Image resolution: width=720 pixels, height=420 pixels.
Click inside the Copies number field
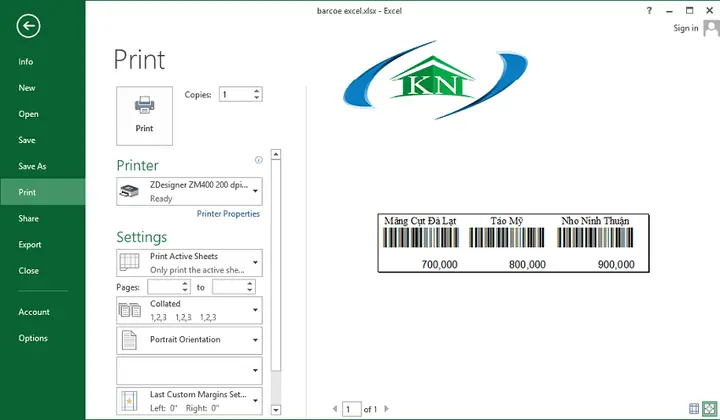tap(235, 95)
